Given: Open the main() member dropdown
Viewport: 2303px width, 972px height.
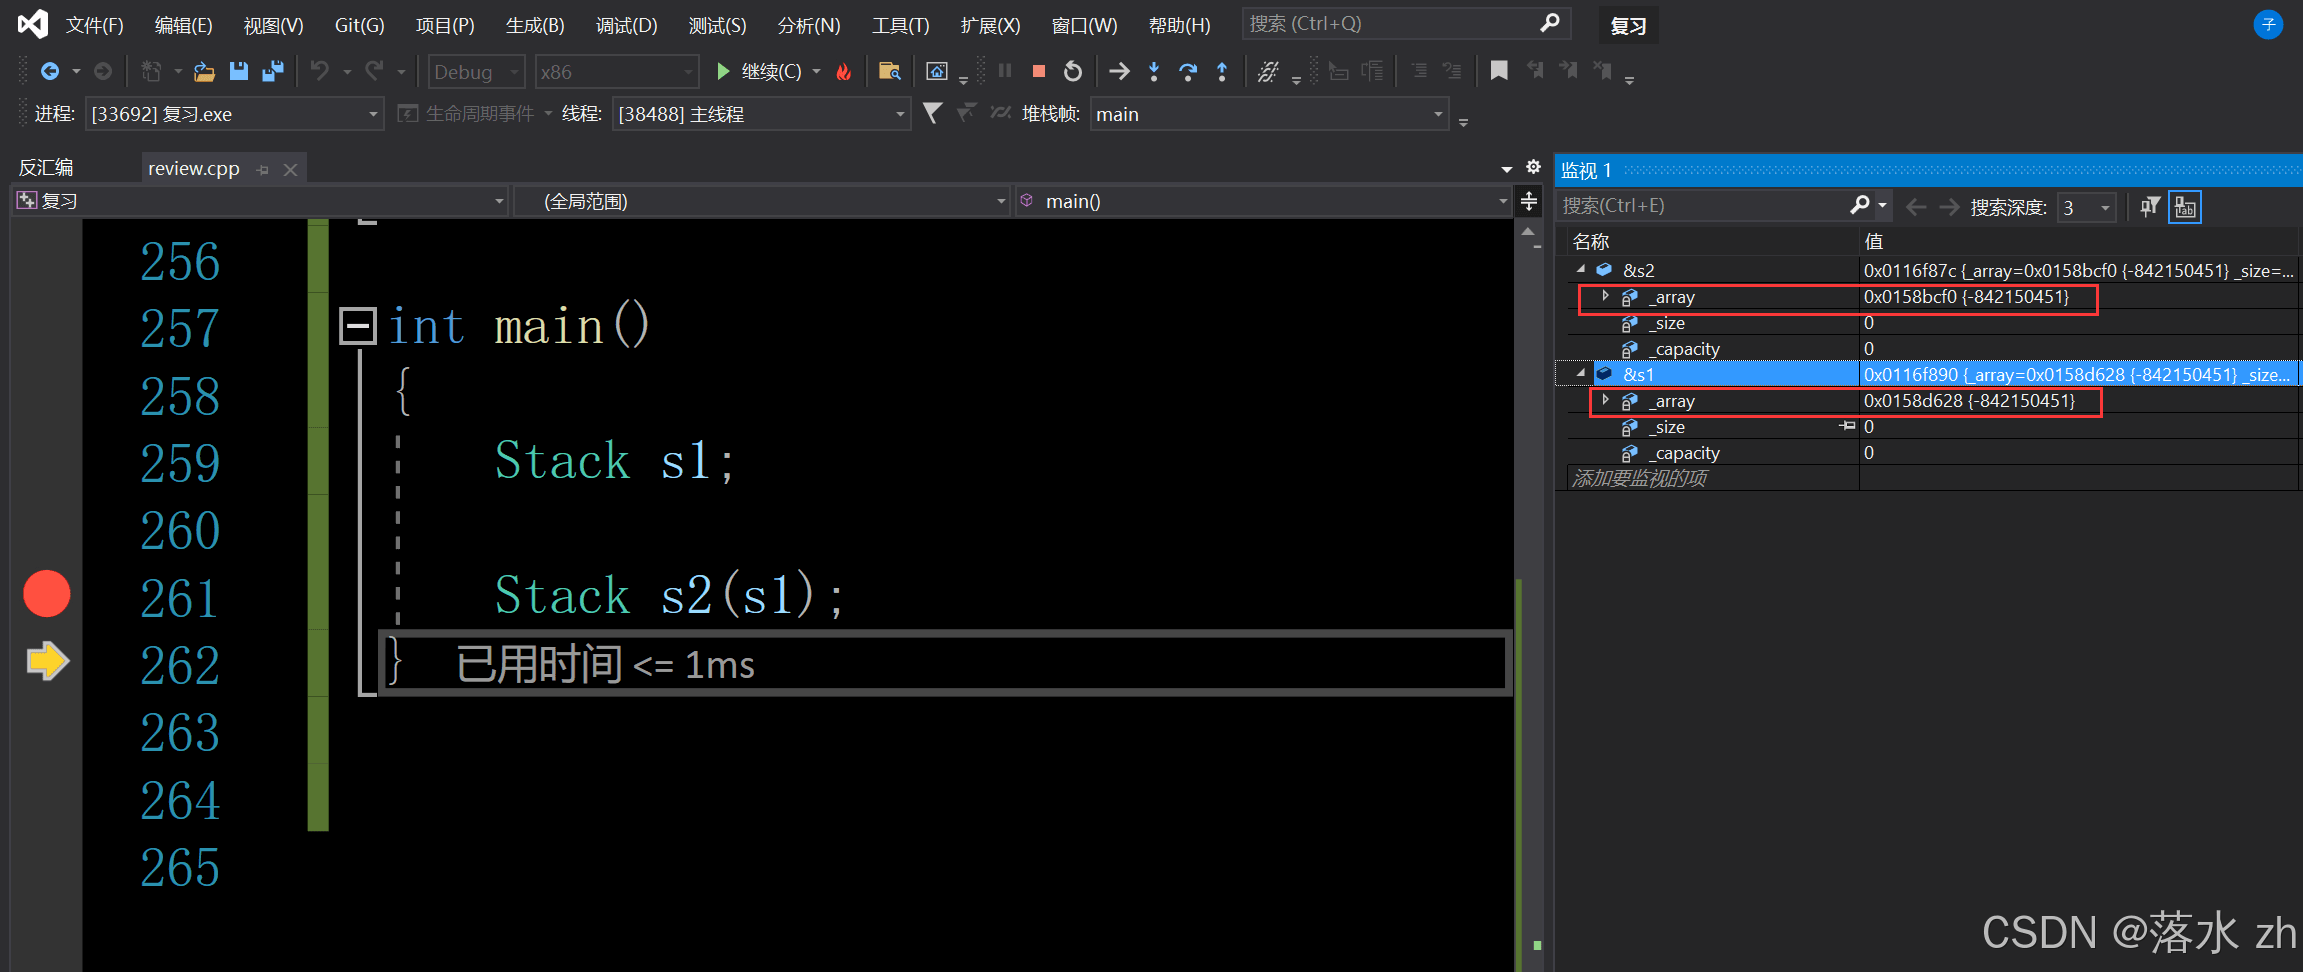Looking at the screenshot, I should [1263, 201].
